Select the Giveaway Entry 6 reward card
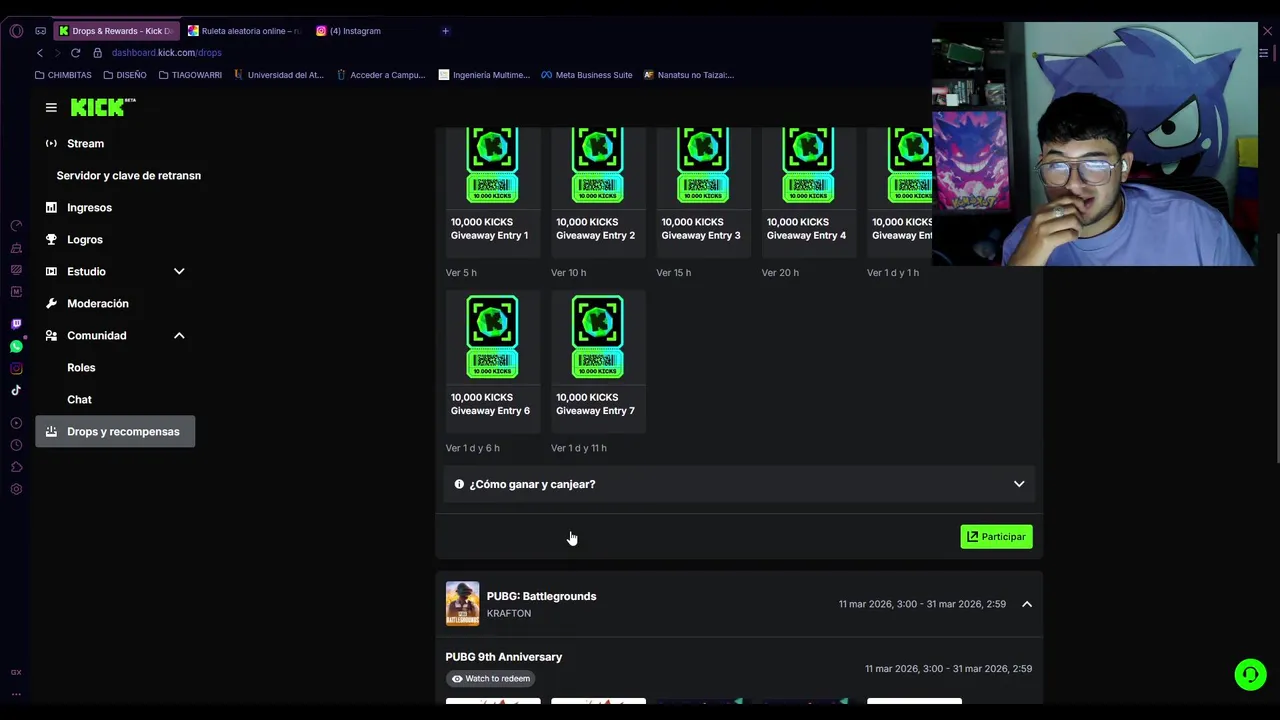This screenshot has height=720, width=1280. click(x=492, y=361)
